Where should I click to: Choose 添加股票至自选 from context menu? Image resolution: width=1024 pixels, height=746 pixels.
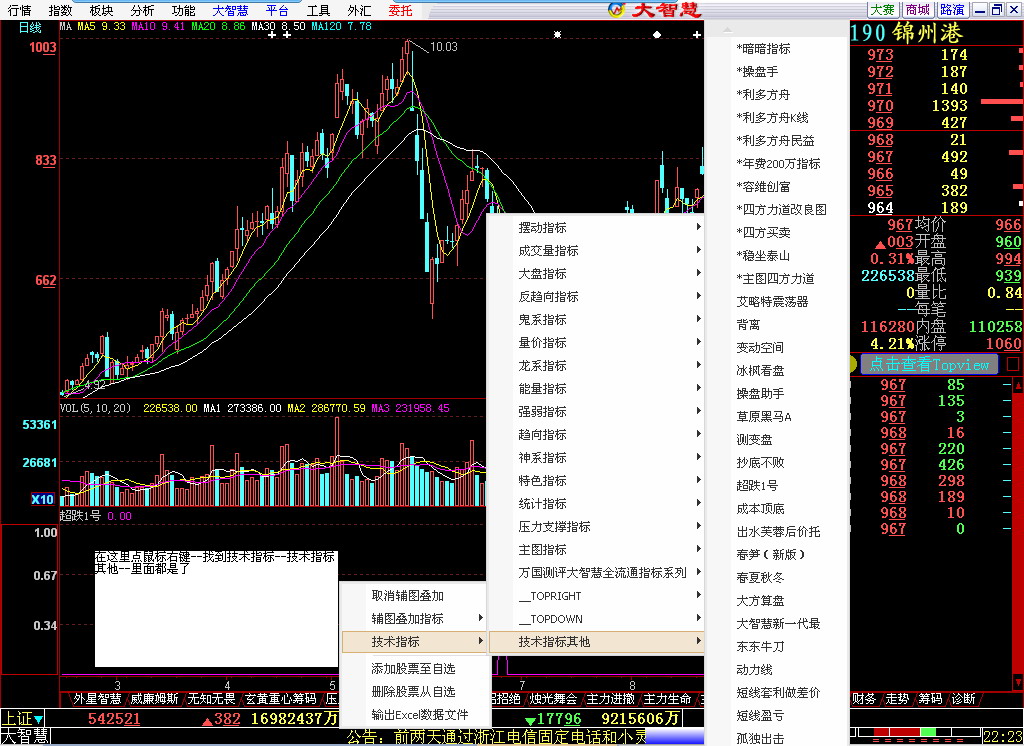pyautogui.click(x=415, y=669)
